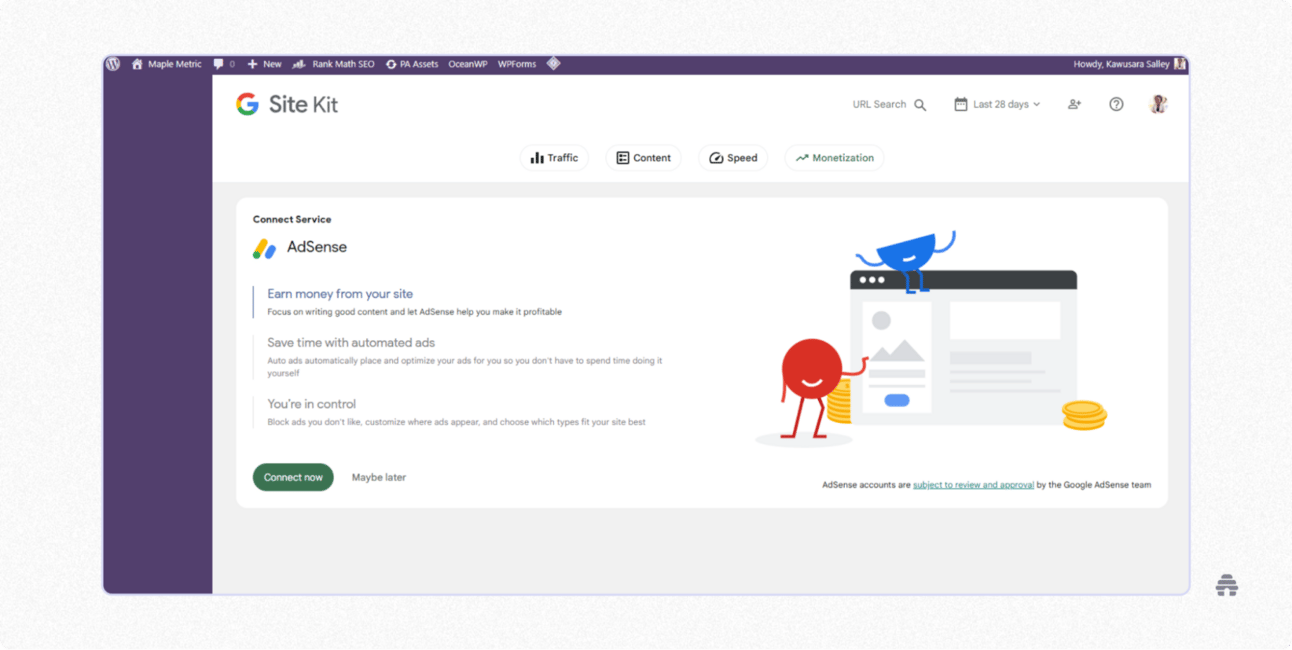Select the AdSense logo icon
Image resolution: width=1292 pixels, height=650 pixels.
pyautogui.click(x=263, y=247)
